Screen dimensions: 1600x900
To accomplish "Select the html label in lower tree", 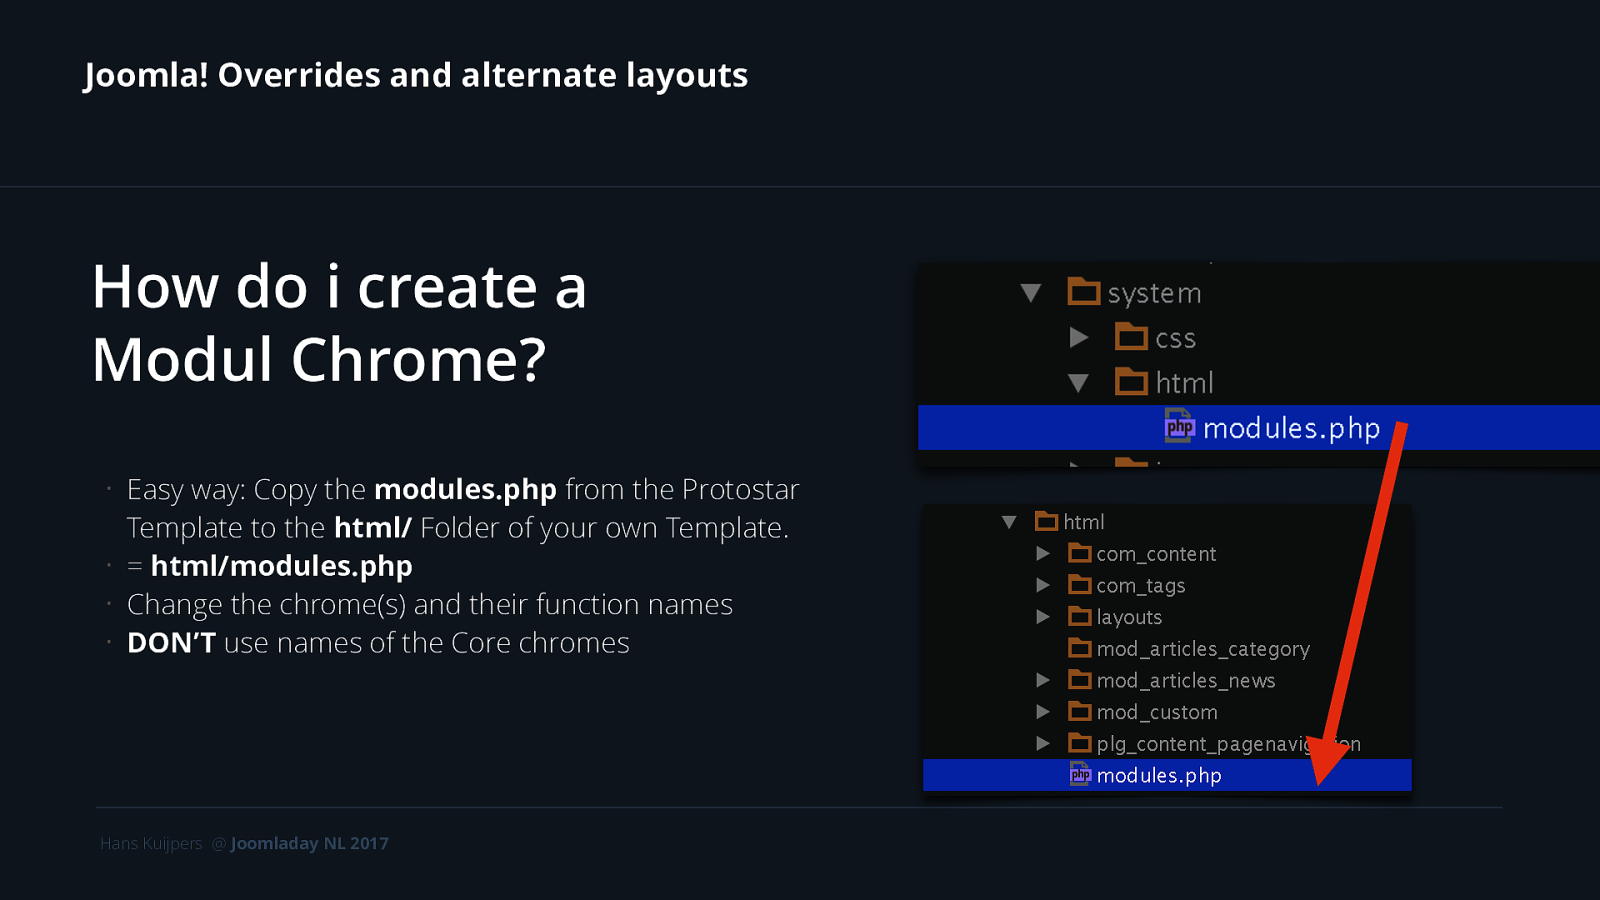I will (1084, 522).
